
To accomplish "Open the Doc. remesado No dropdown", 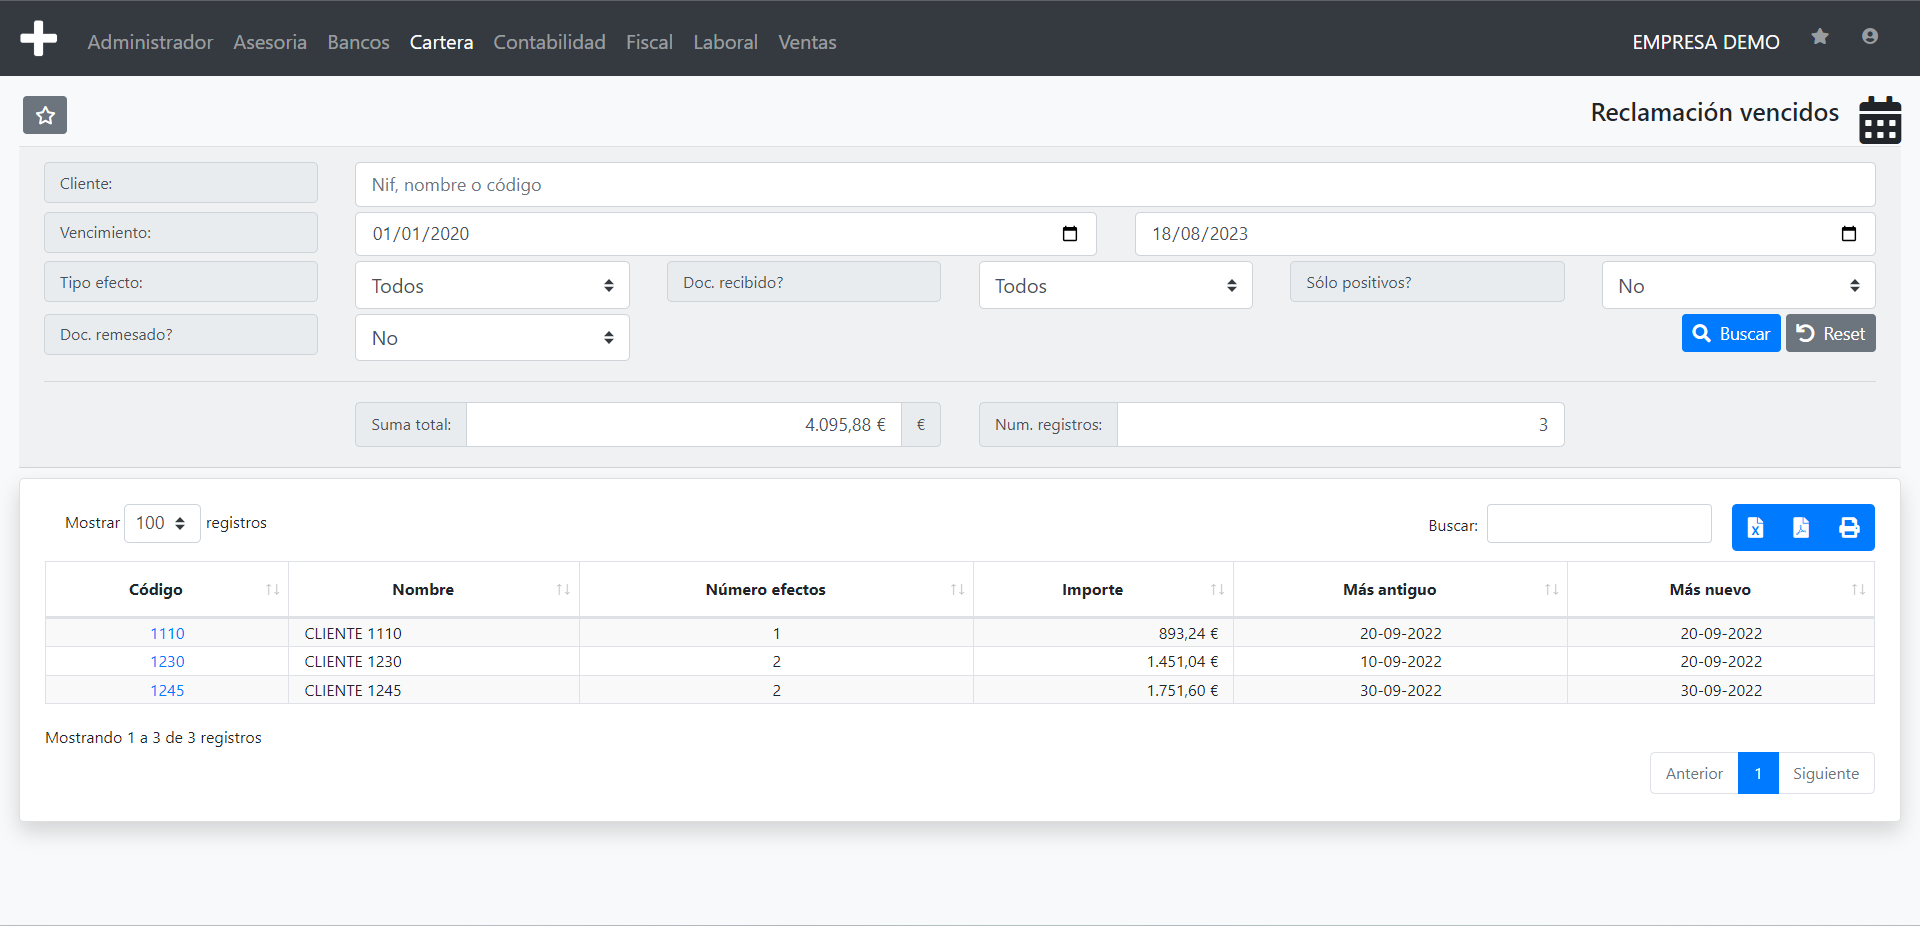I will (492, 338).
